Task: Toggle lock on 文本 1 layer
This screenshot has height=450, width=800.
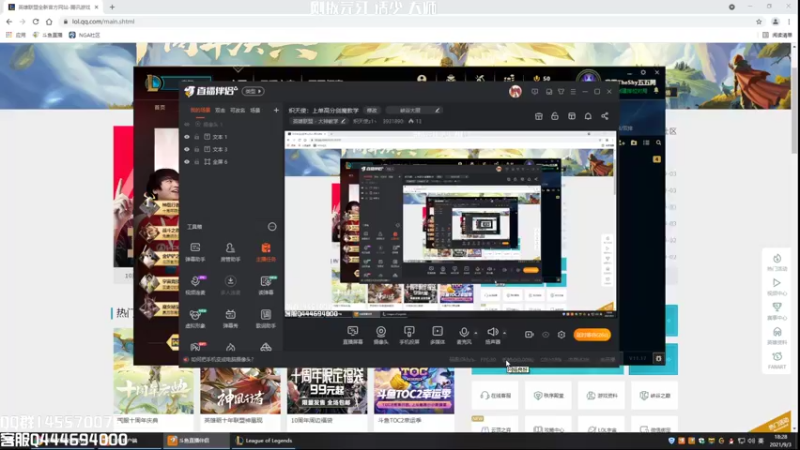Action: pyautogui.click(x=196, y=137)
